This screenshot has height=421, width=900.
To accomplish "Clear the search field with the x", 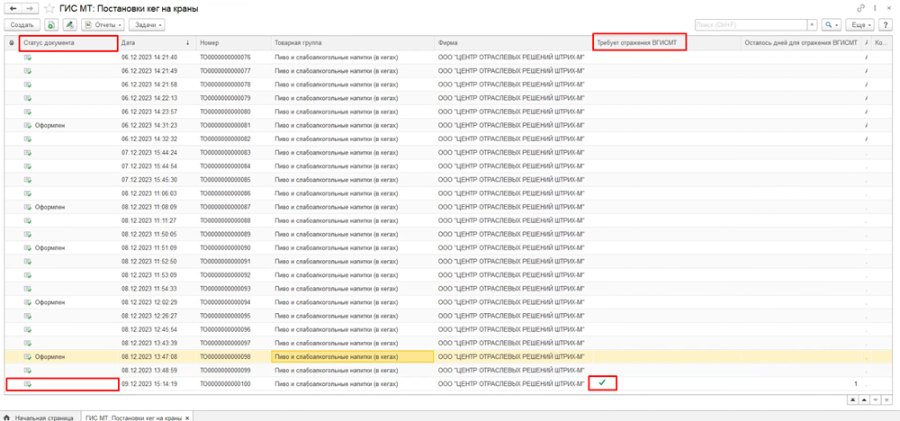I will coord(812,25).
